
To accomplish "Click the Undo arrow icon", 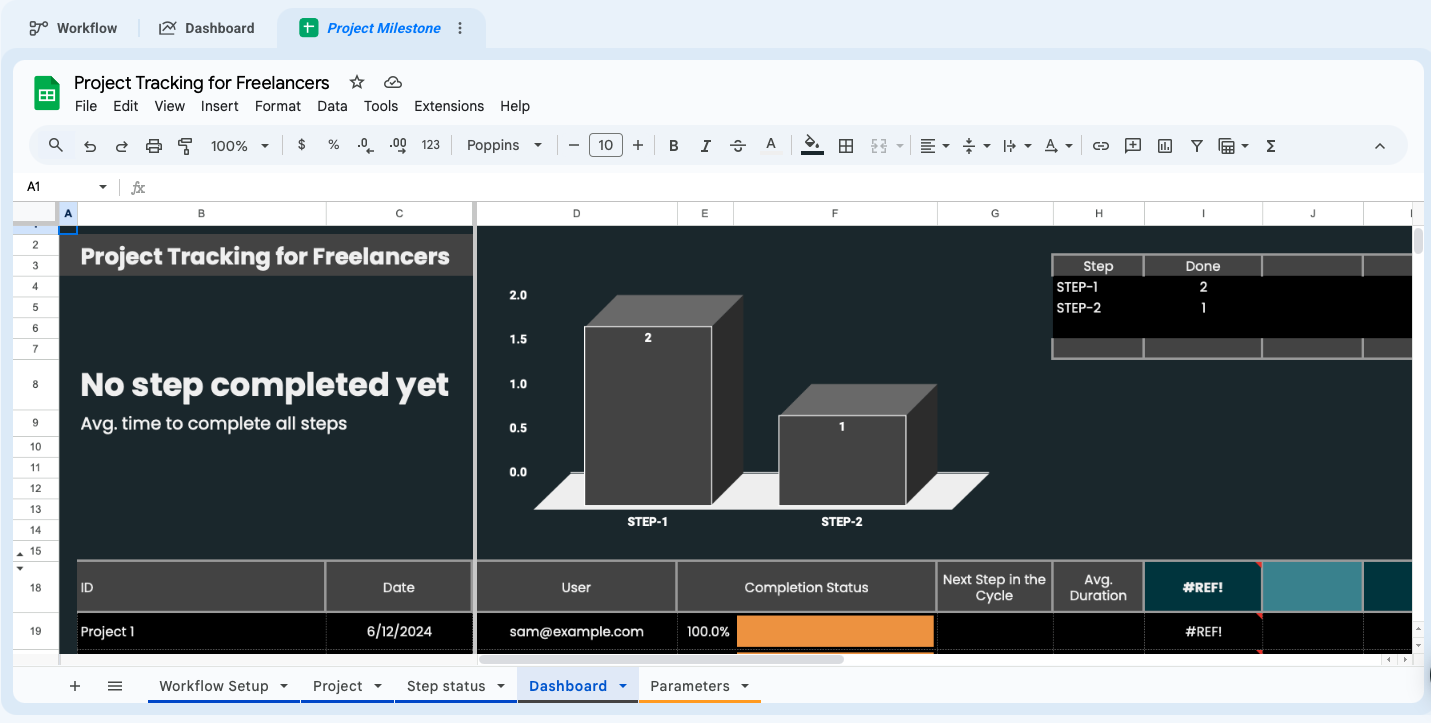I will coord(90,146).
